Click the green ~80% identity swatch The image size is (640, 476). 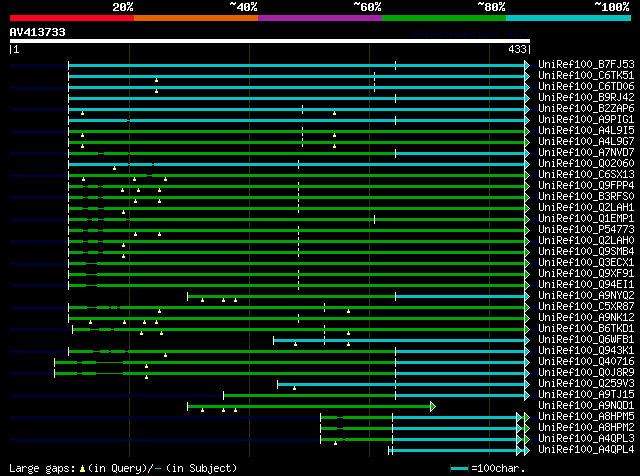444,18
